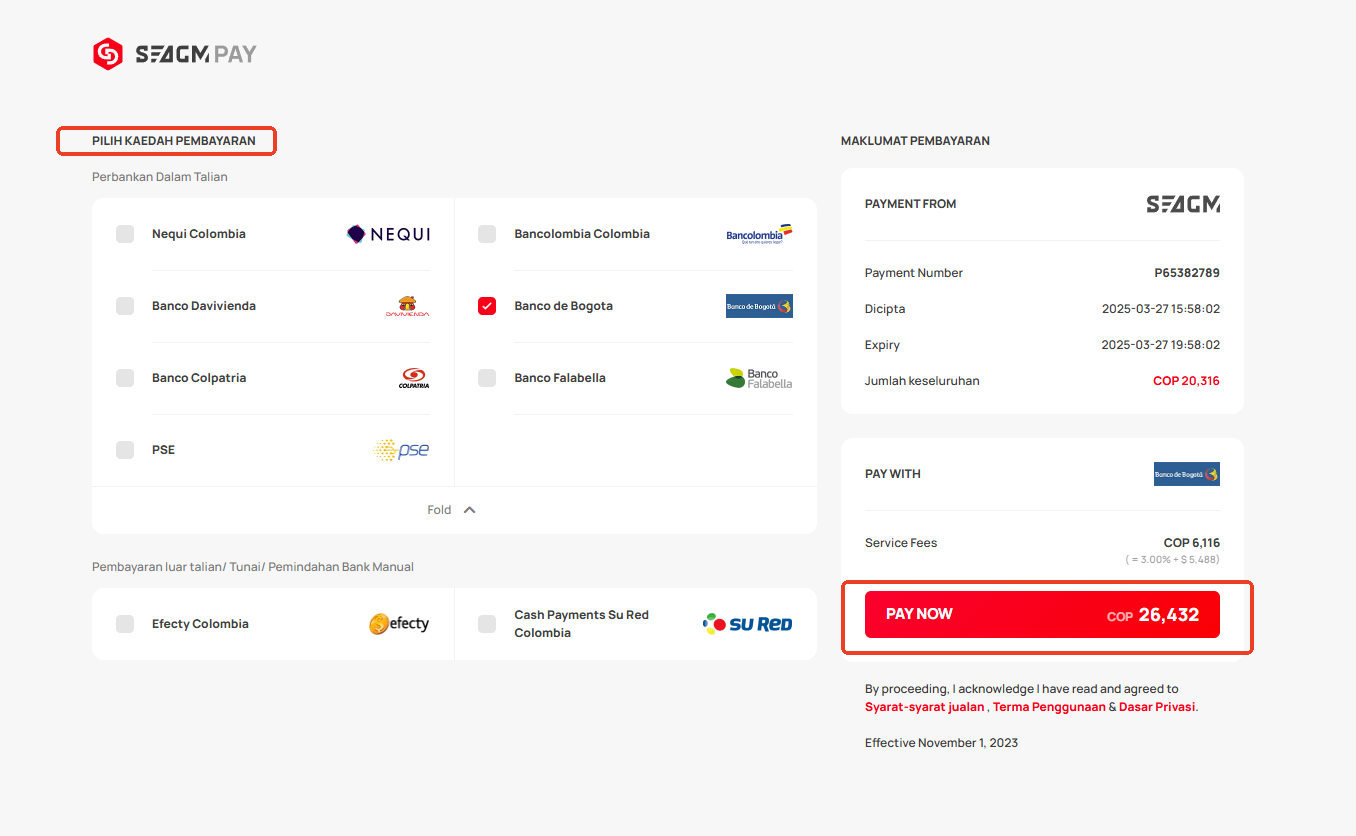Select the Nequi Colombia label
The height and width of the screenshot is (836, 1356).
pos(199,234)
